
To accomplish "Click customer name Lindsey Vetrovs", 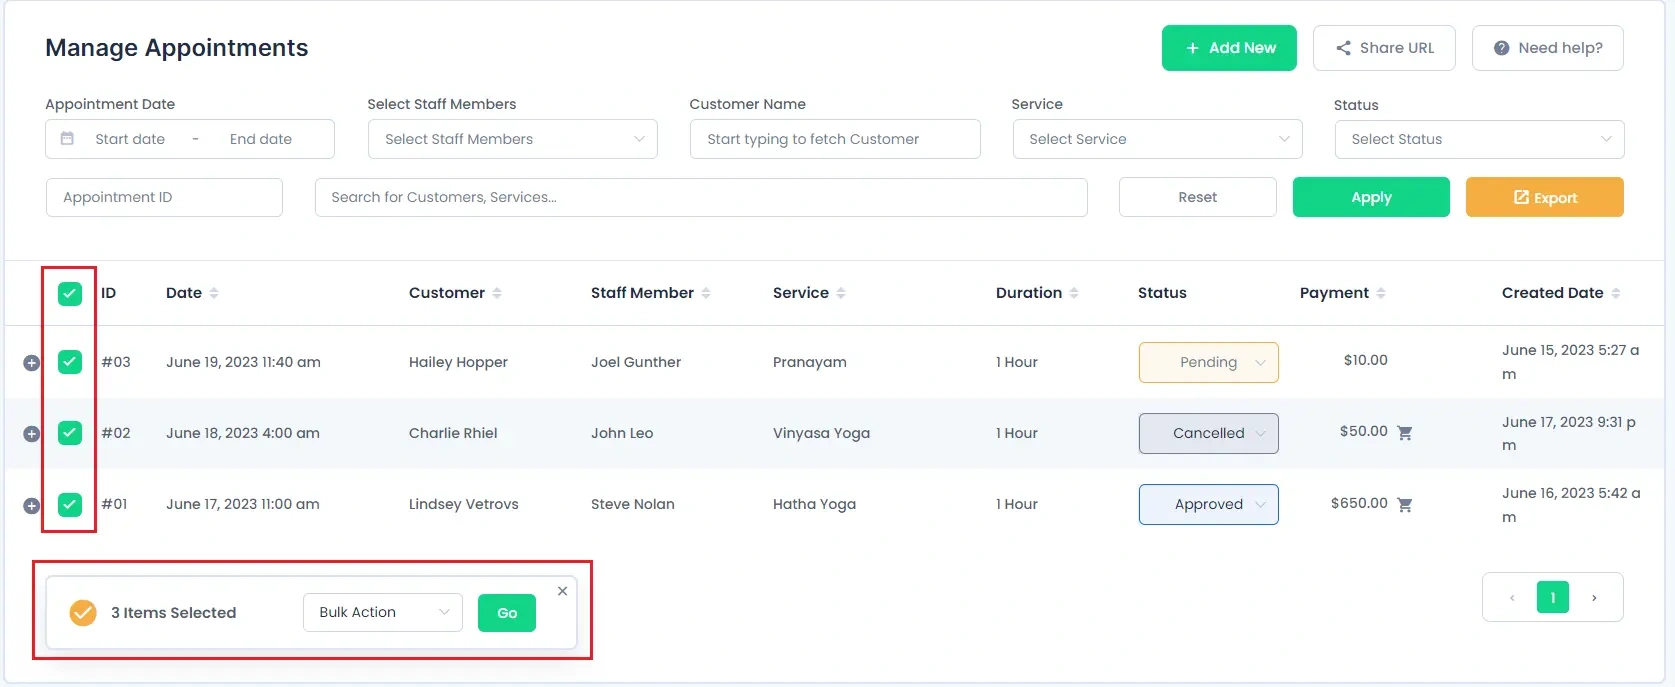I will pos(464,504).
